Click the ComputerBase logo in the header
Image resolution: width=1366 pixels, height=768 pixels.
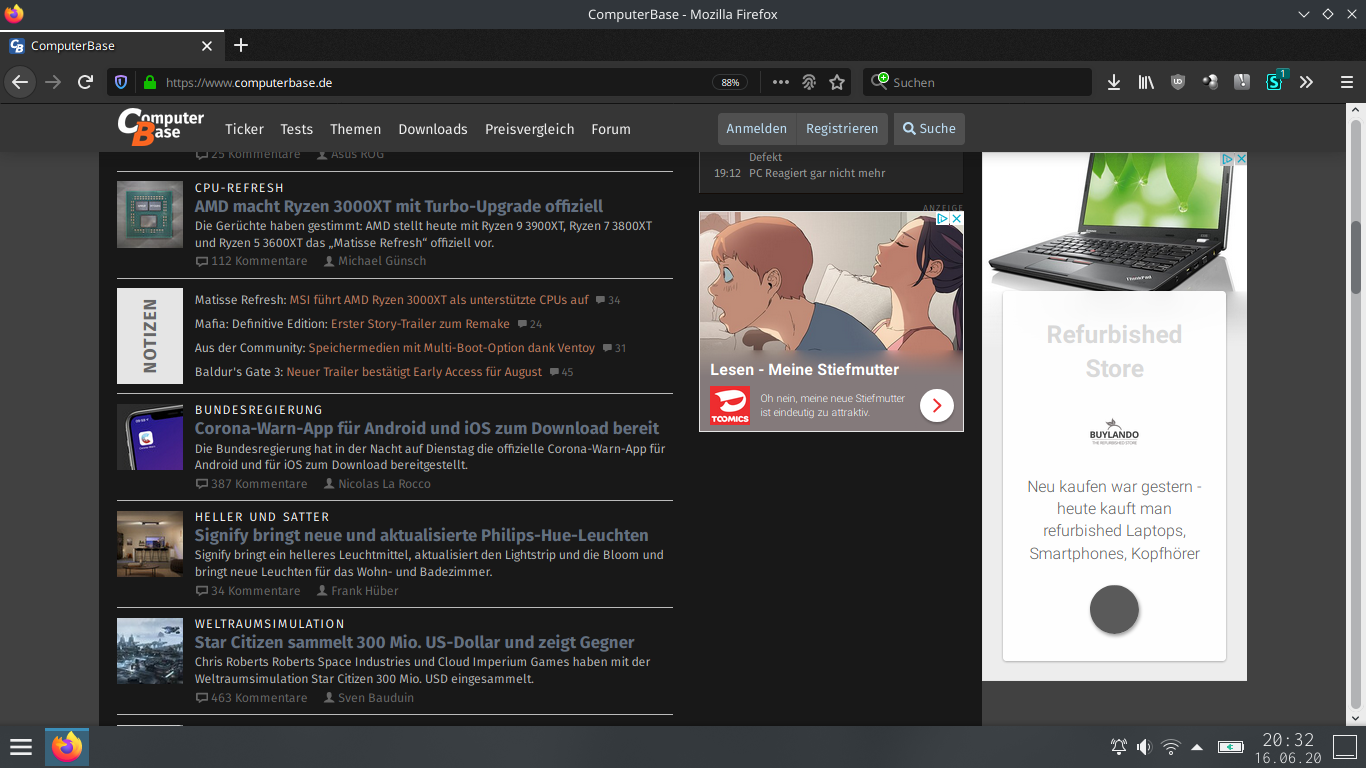[x=160, y=128]
